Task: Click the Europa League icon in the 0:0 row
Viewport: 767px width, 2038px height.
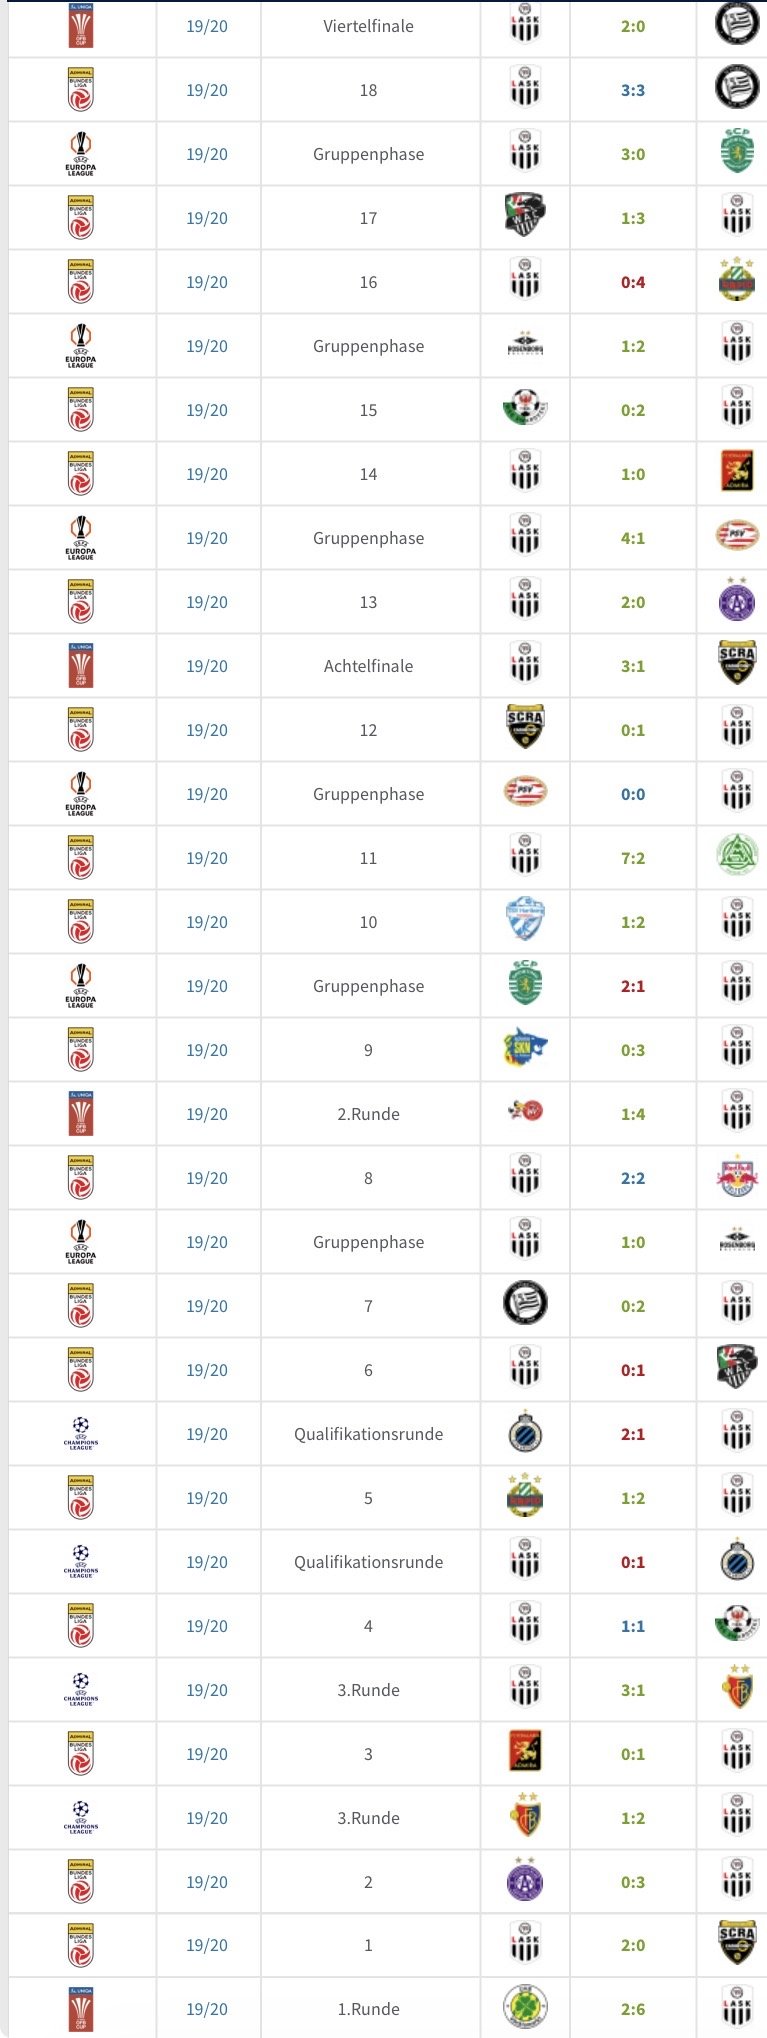Action: (x=81, y=794)
